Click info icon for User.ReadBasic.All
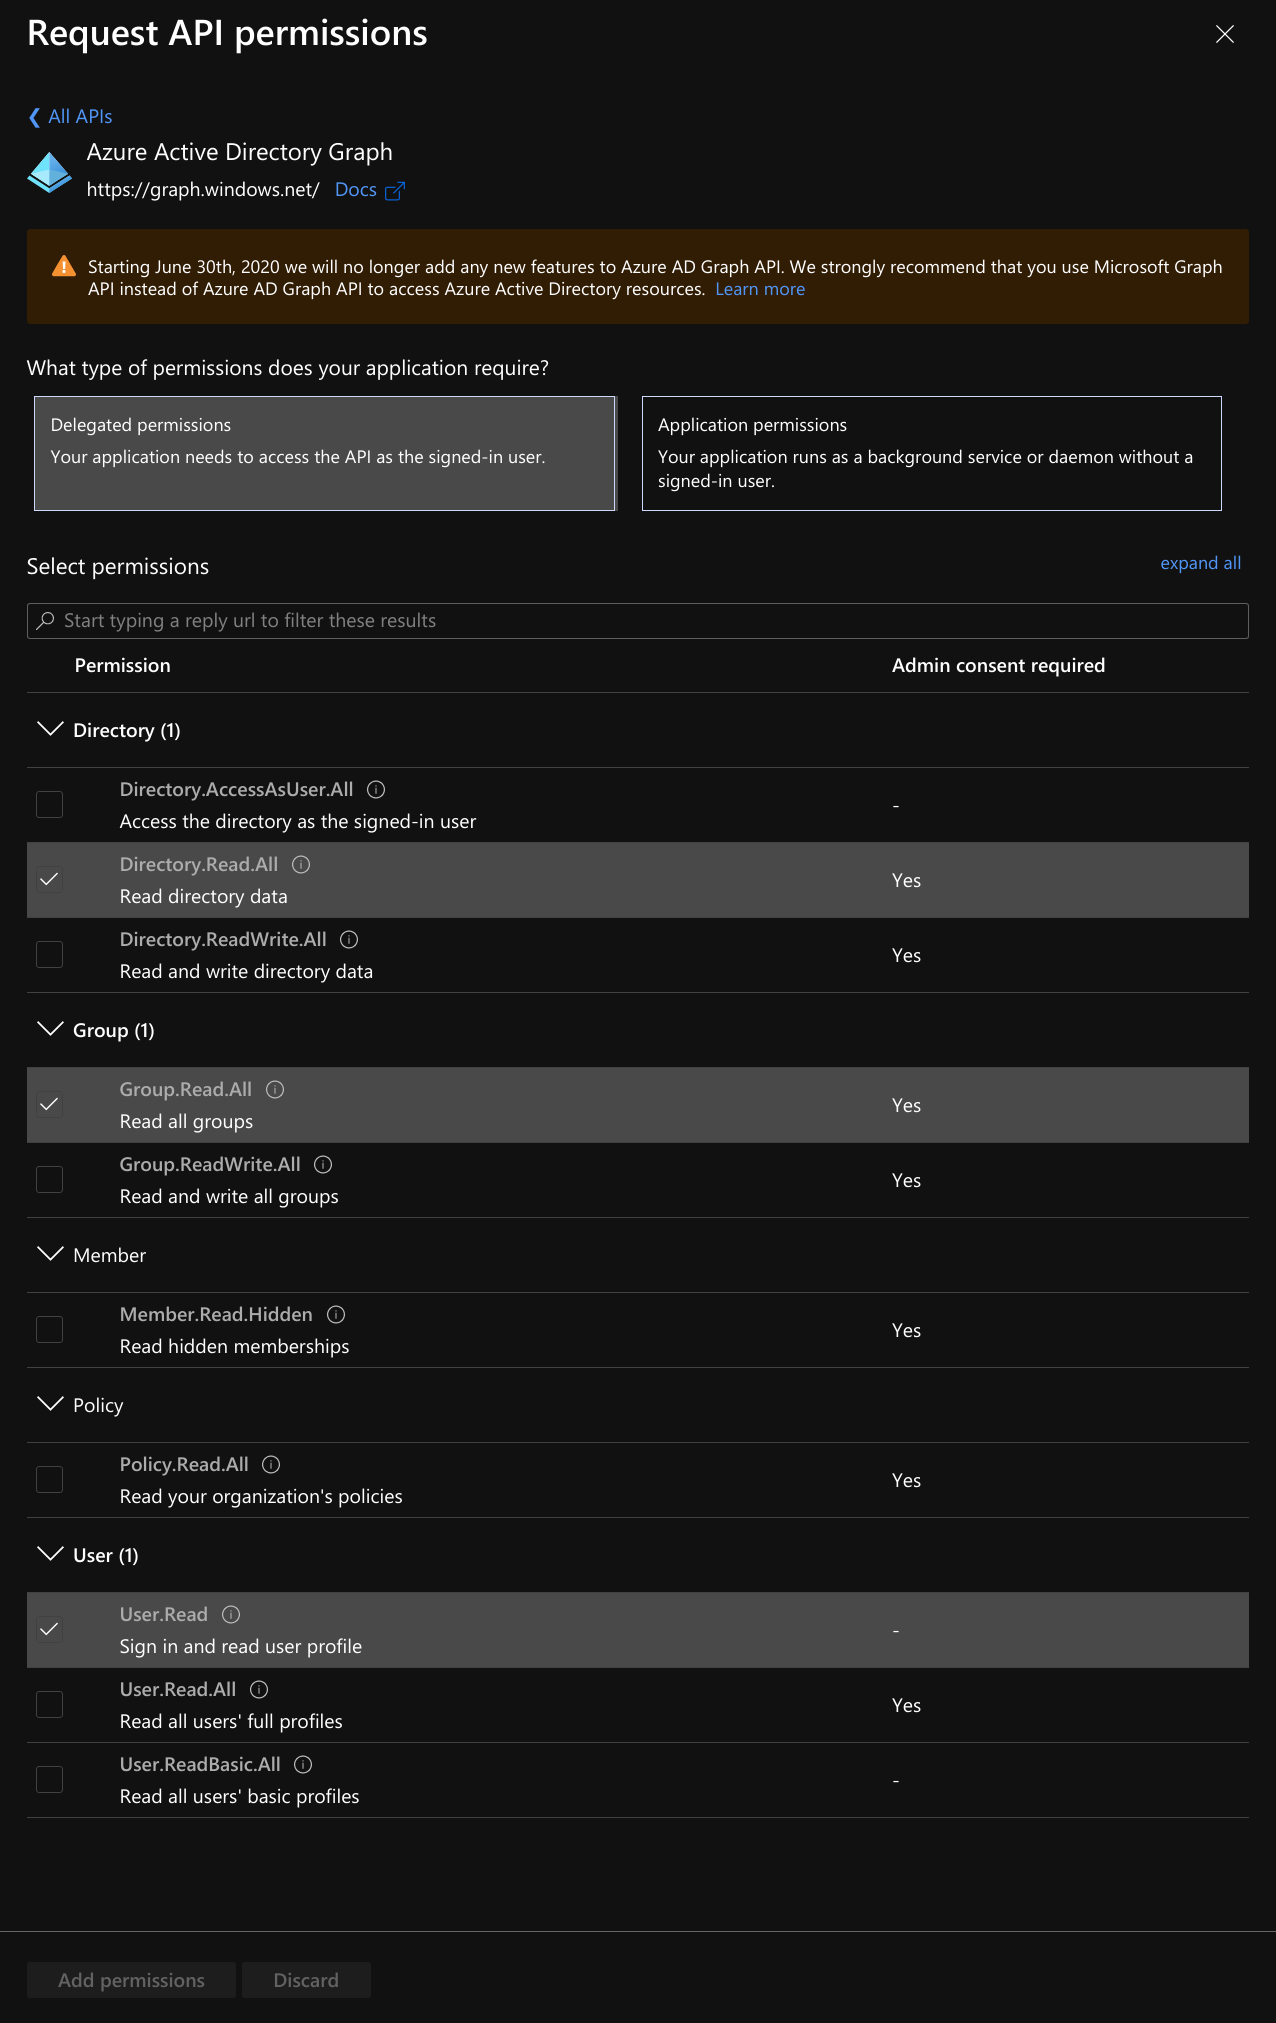1276x2023 pixels. (x=303, y=1765)
